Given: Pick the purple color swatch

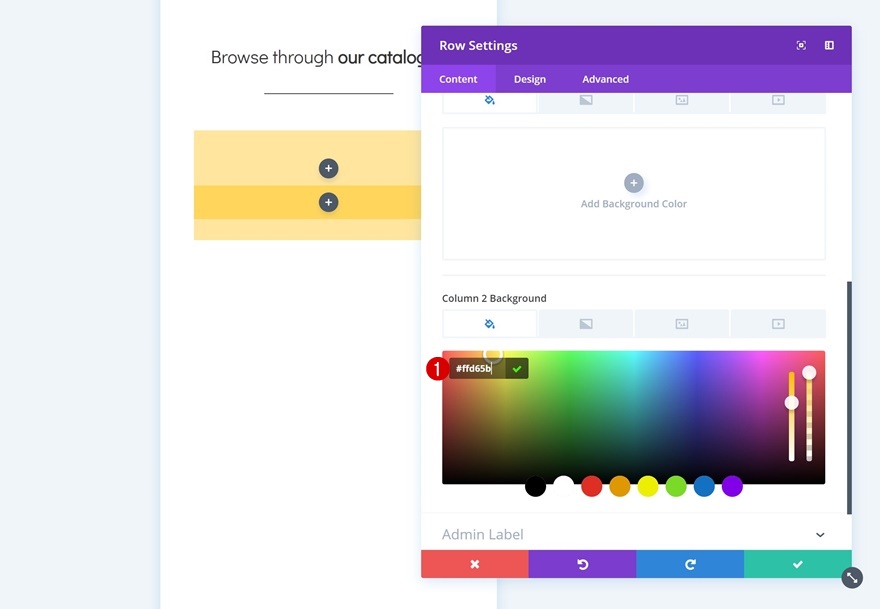Looking at the screenshot, I should pyautogui.click(x=732, y=486).
